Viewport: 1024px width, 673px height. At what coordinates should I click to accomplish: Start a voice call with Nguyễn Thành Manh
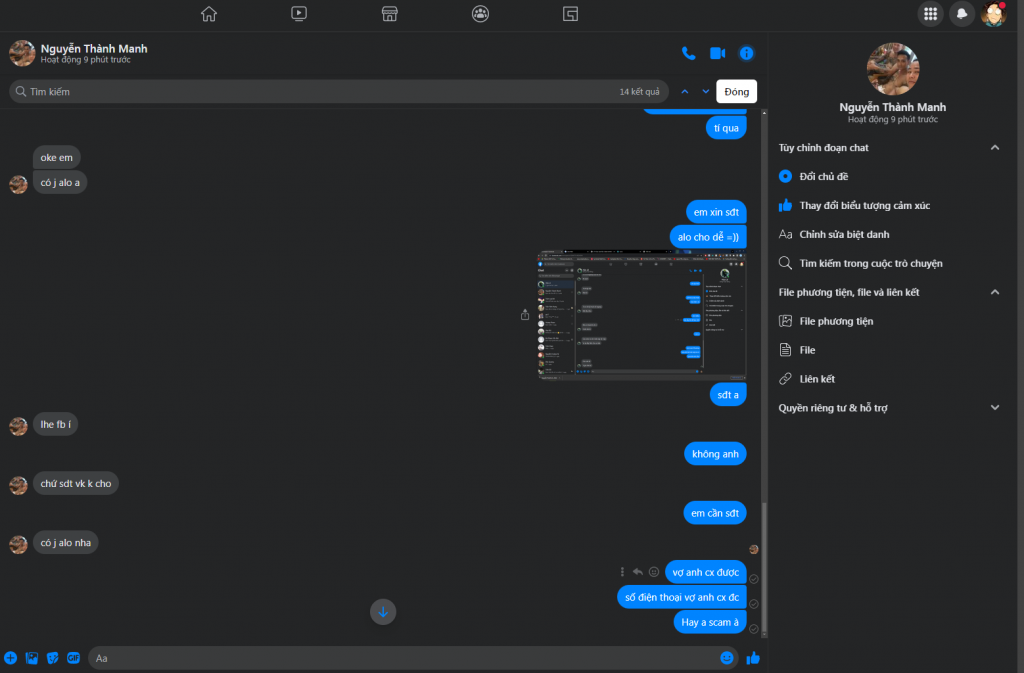coord(688,53)
